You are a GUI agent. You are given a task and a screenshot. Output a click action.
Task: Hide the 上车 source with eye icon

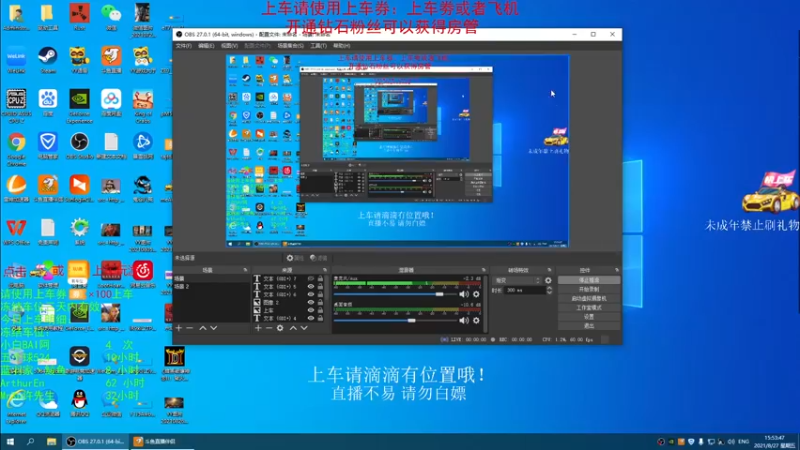pyautogui.click(x=311, y=310)
